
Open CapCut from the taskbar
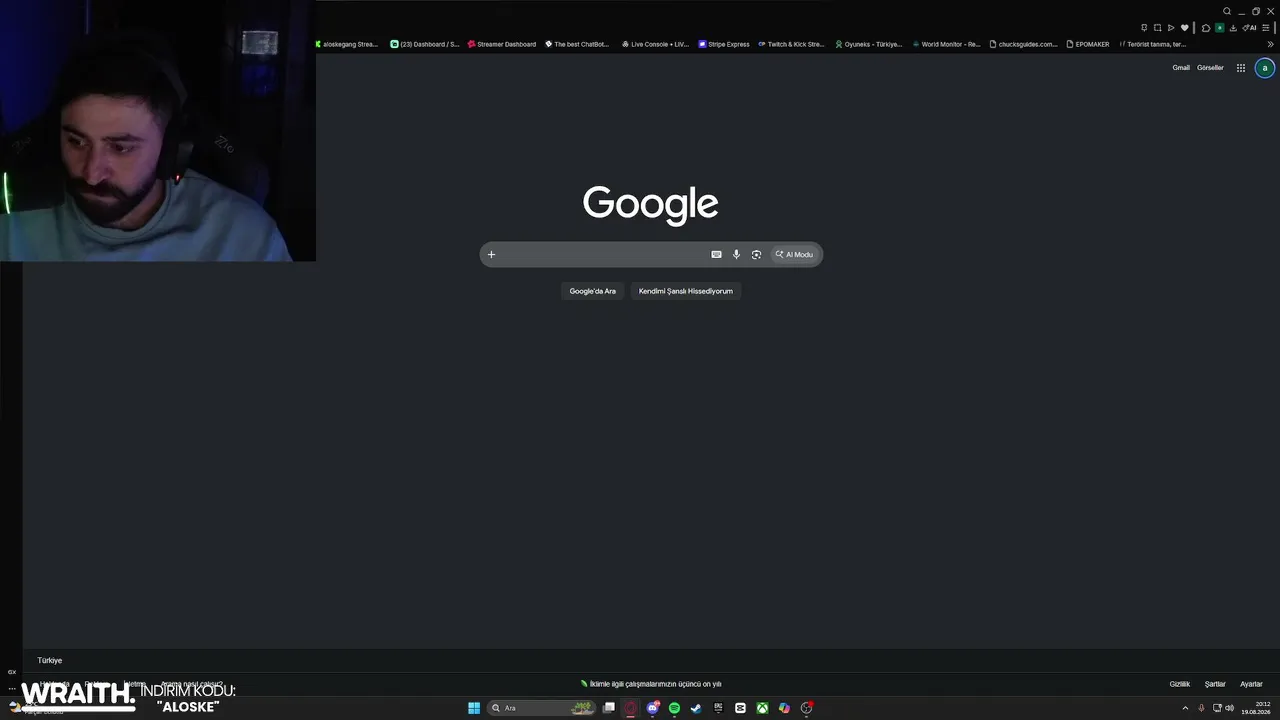click(x=740, y=708)
